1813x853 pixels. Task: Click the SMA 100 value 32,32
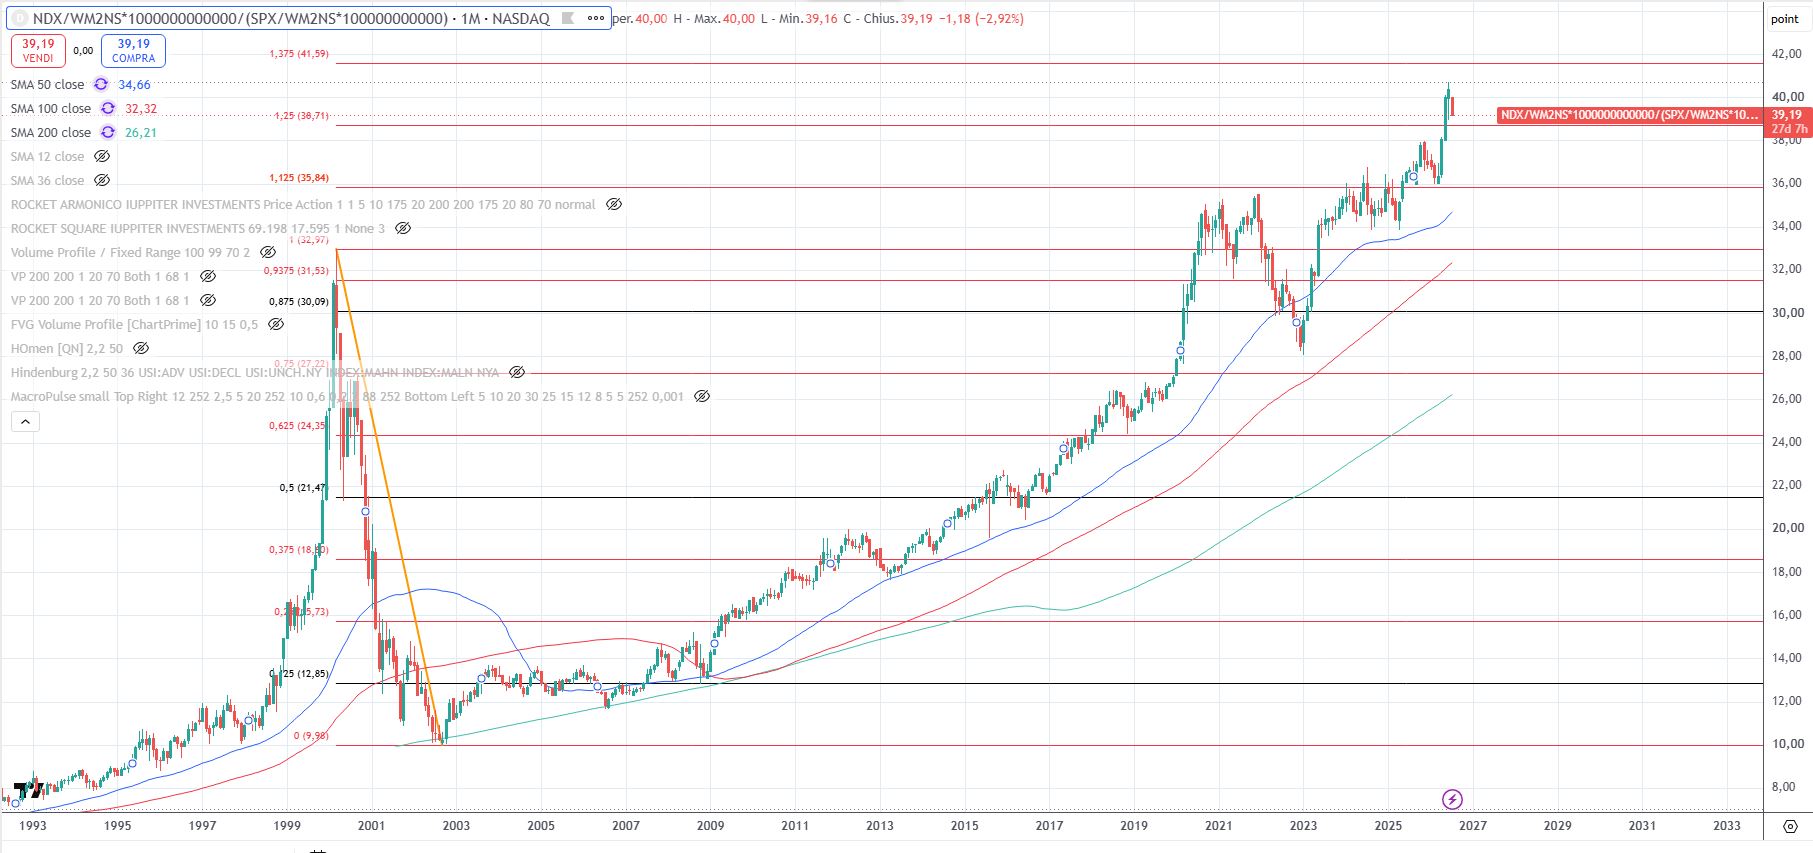(141, 109)
